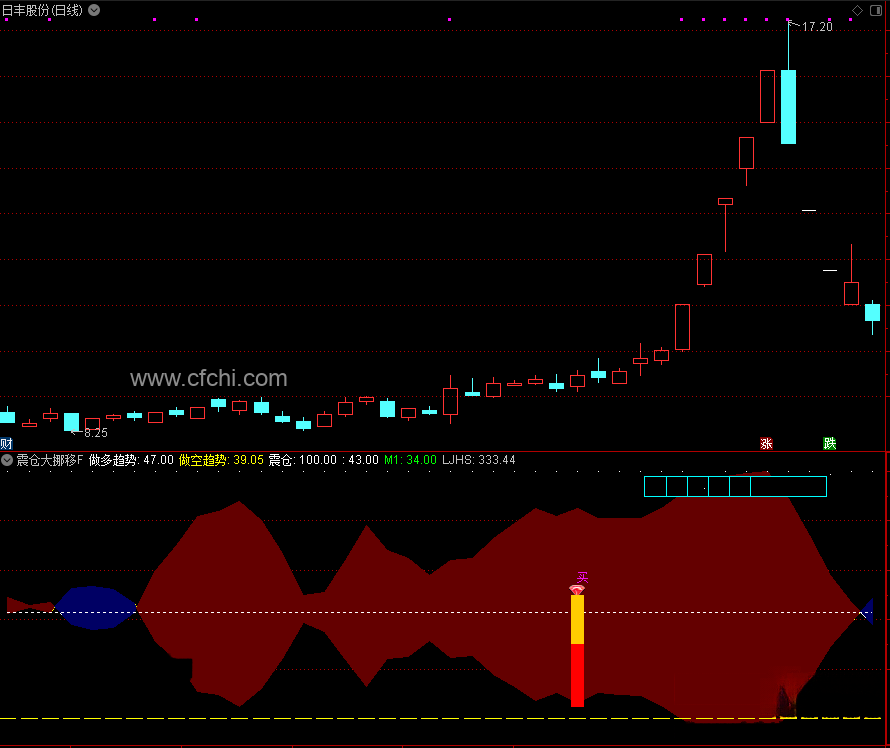
Task: Select the 做多趋势: 47.00 value
Action: click(x=131, y=460)
